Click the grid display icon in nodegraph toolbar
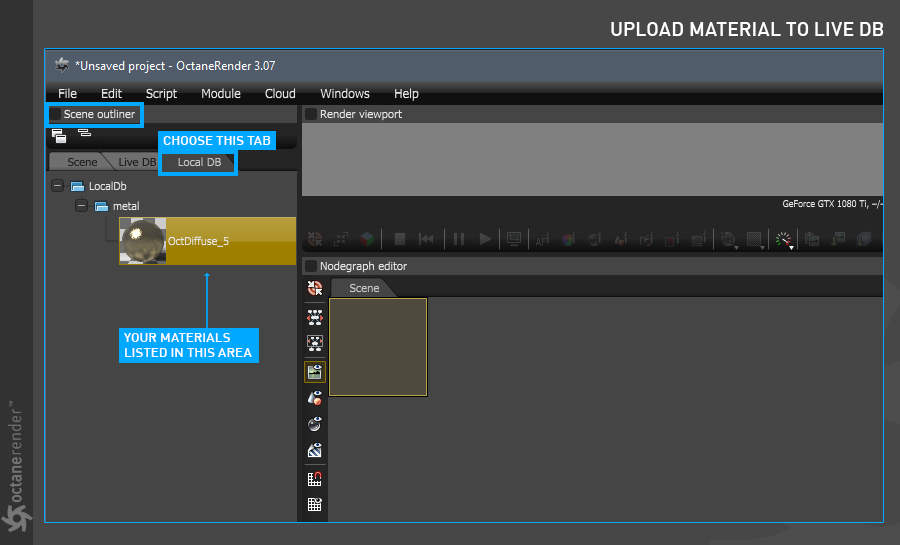900x545 pixels. point(315,504)
